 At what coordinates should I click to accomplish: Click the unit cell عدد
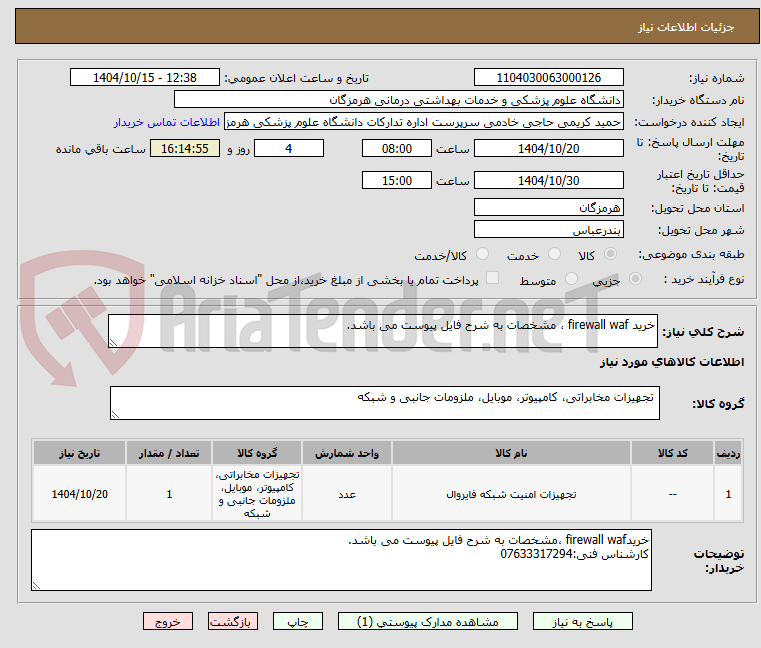[347, 495]
